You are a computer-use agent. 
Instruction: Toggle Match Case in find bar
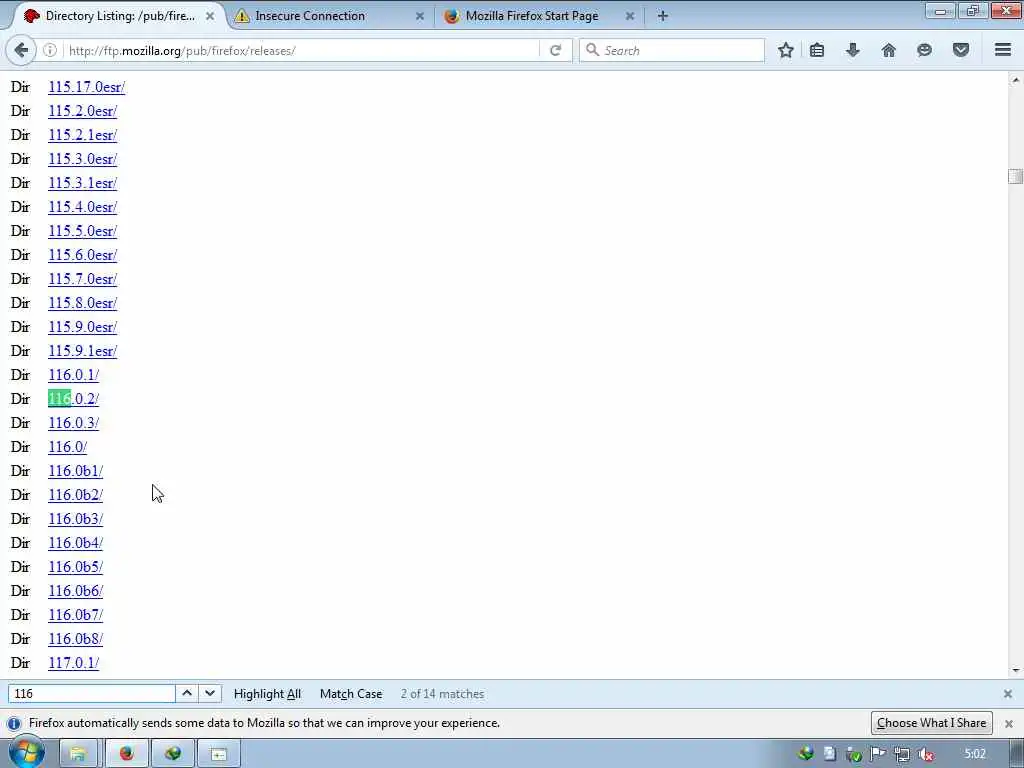pos(351,694)
